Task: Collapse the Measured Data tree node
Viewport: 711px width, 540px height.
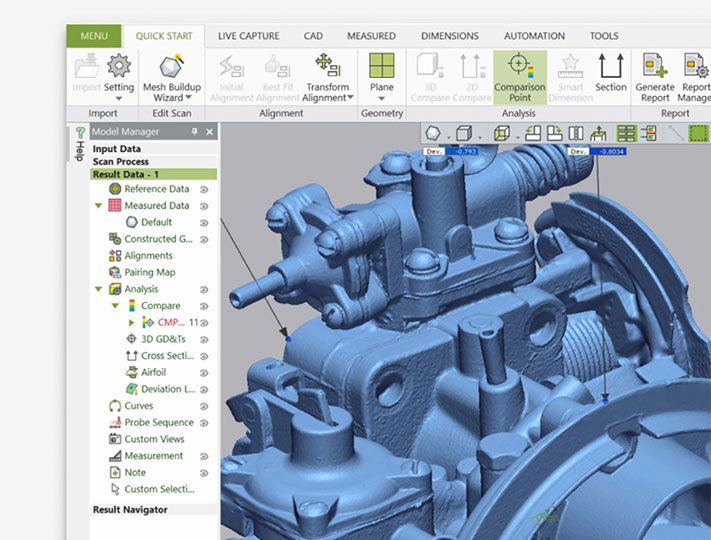Action: coord(98,206)
